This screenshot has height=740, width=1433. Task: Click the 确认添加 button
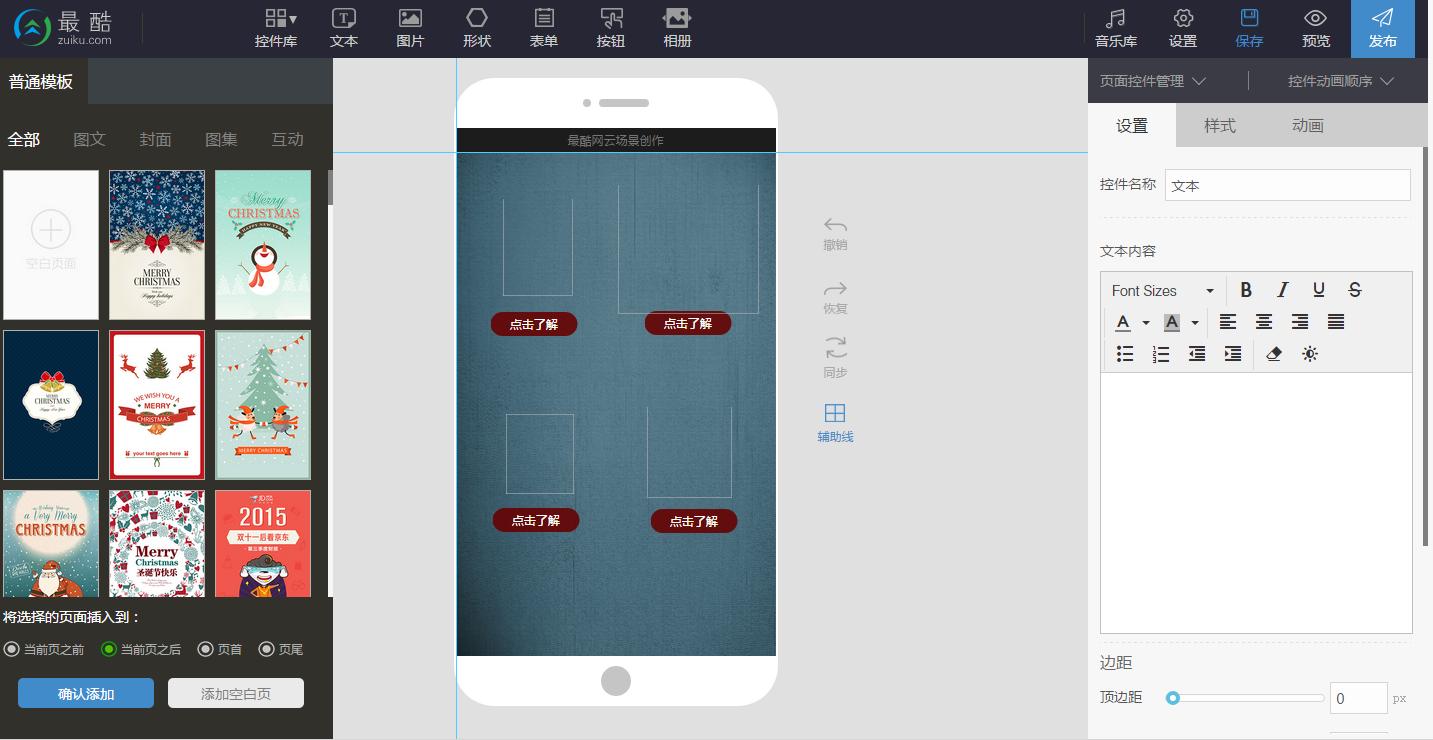tap(86, 693)
